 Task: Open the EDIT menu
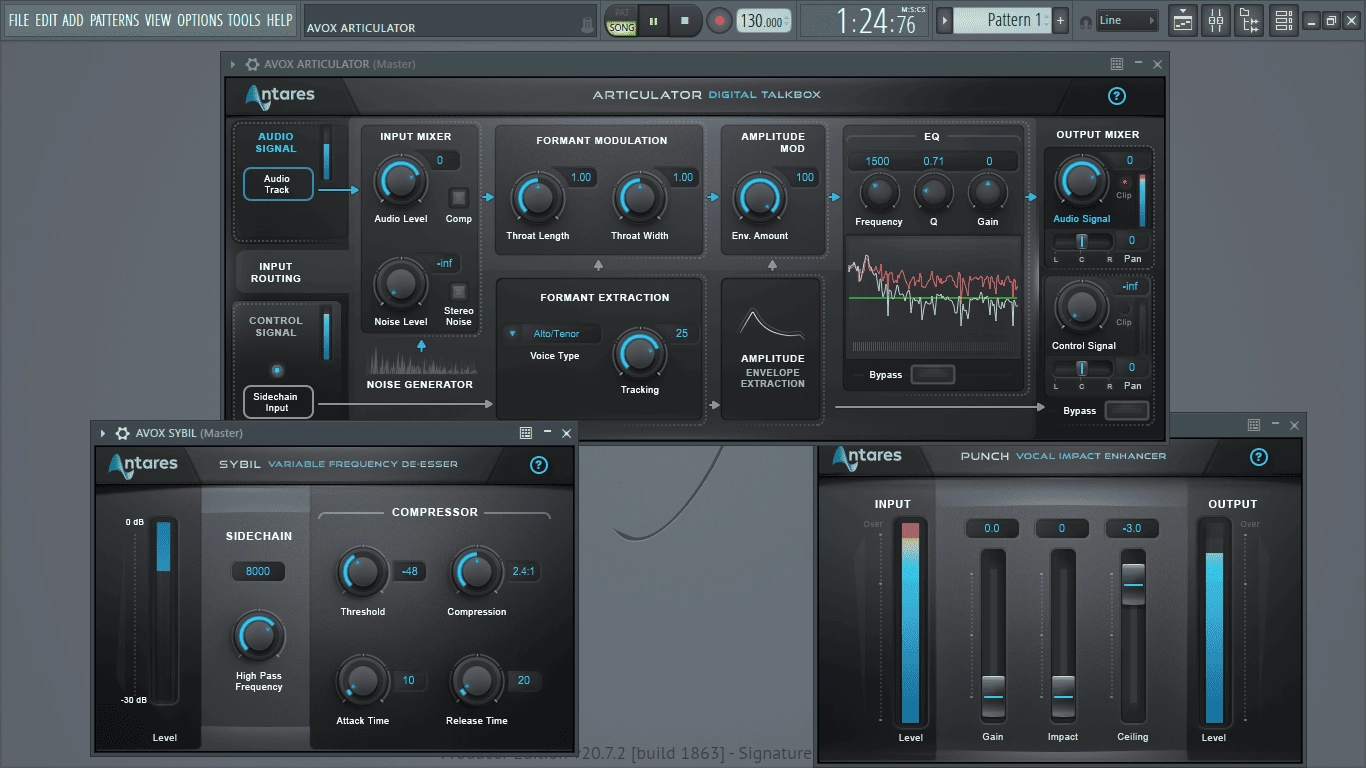click(46, 20)
